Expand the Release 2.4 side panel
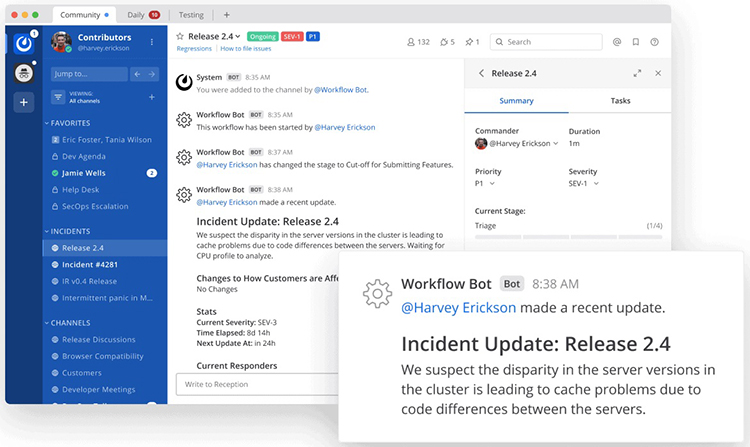The width and height of the screenshot is (750, 447). point(638,73)
